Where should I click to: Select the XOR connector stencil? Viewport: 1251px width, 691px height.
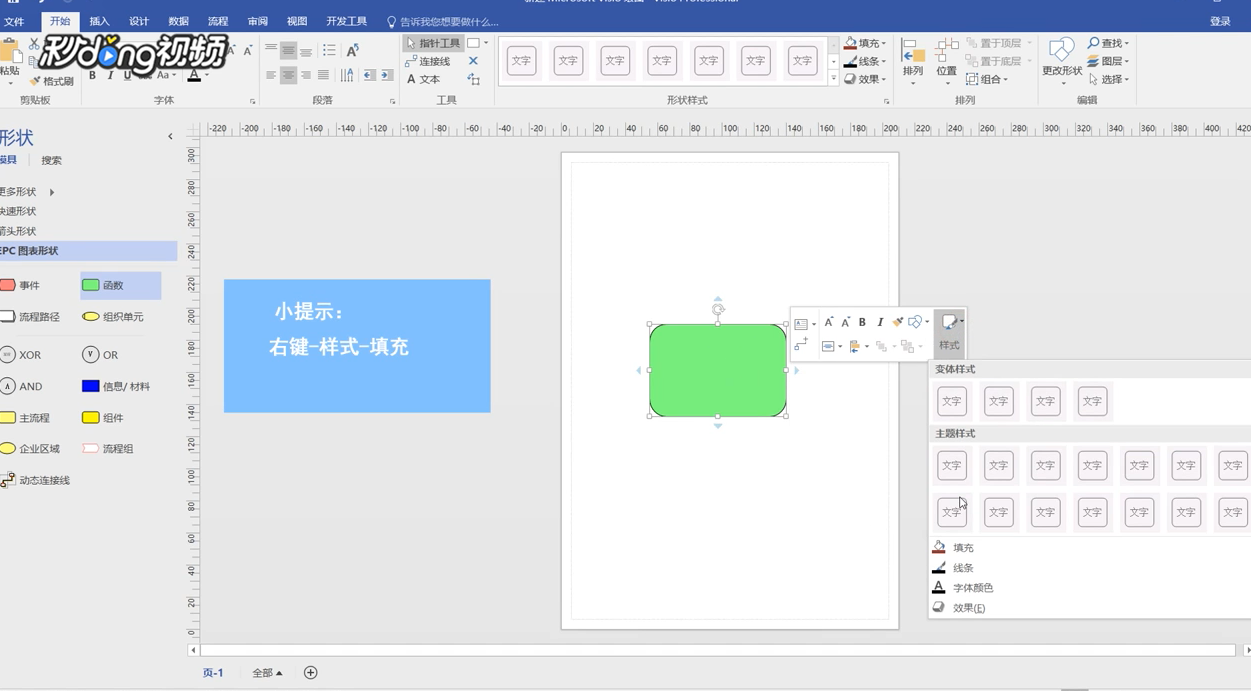[x=22, y=355]
